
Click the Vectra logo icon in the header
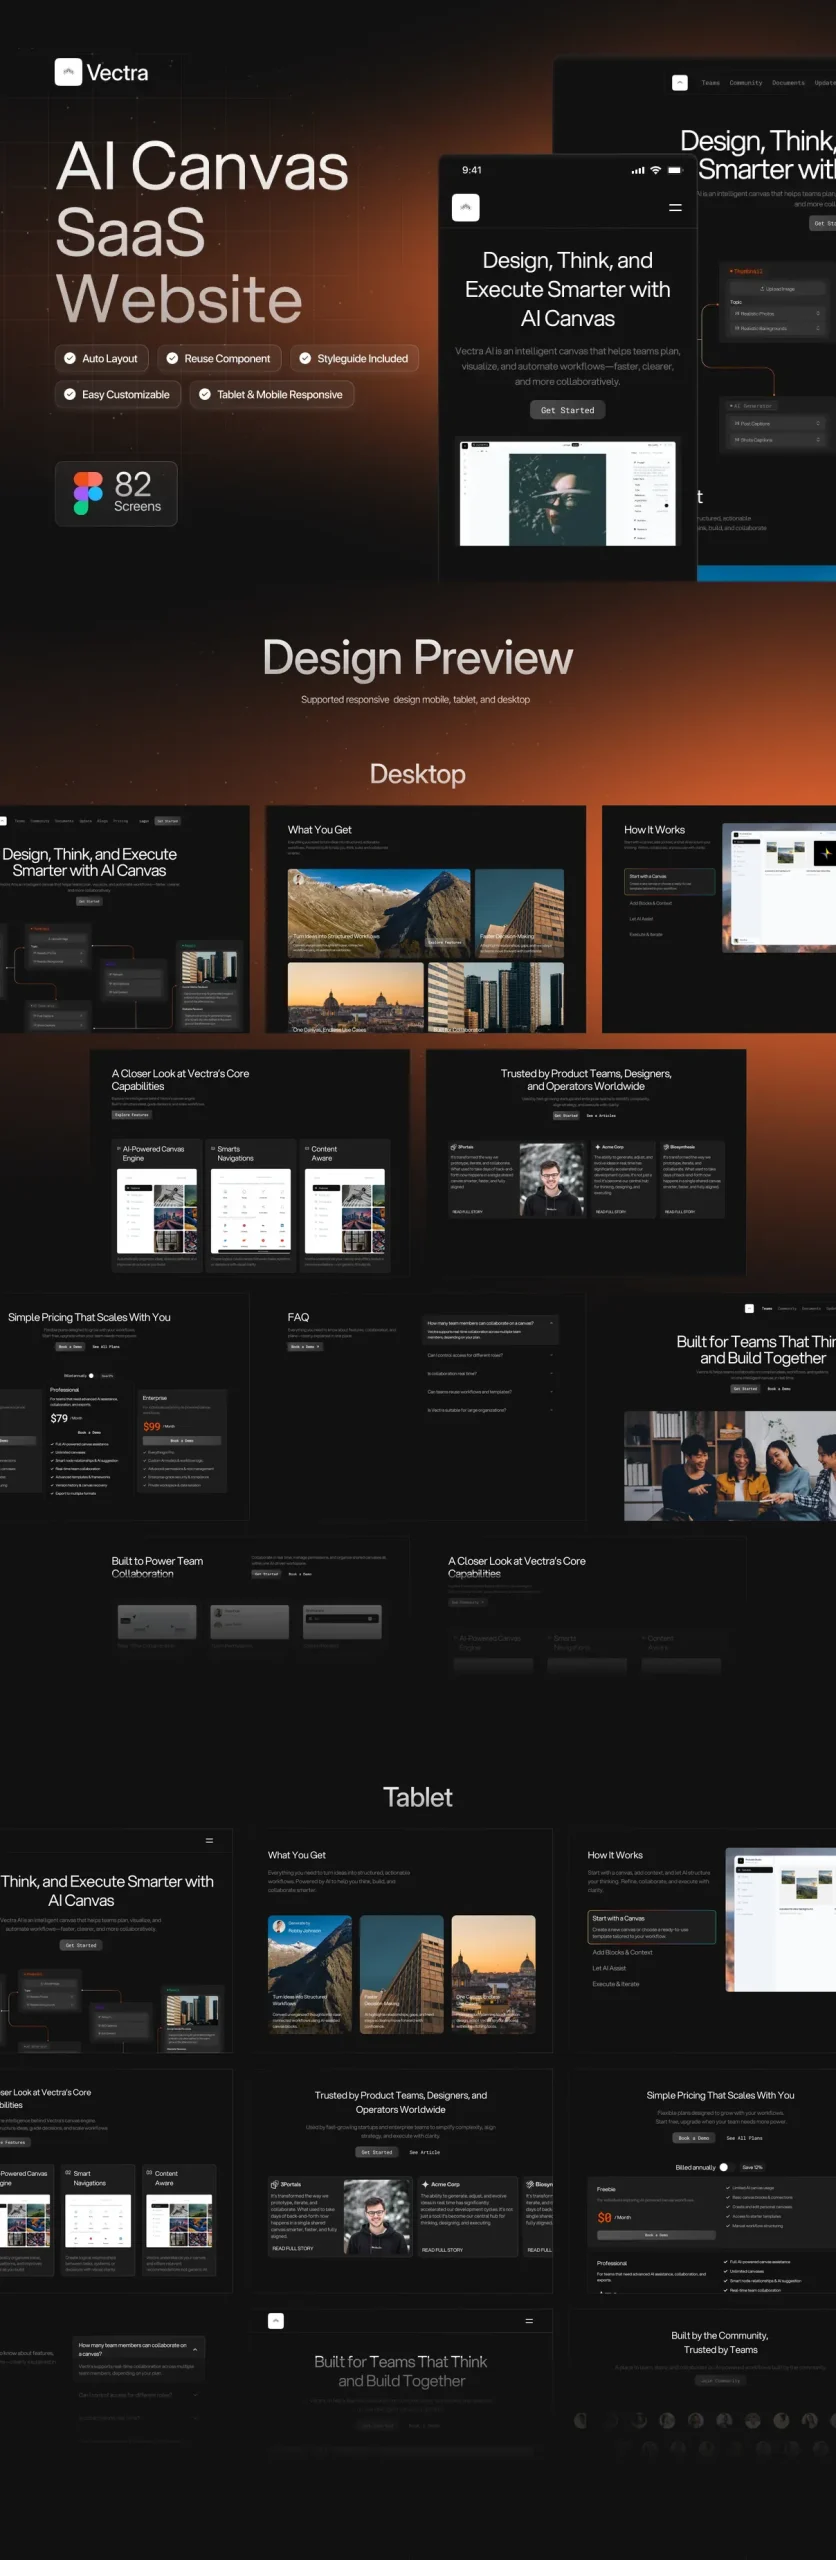(68, 72)
